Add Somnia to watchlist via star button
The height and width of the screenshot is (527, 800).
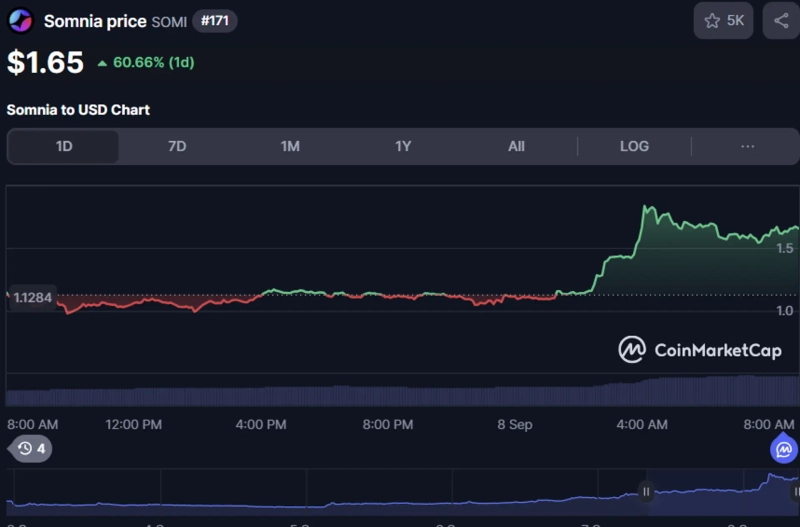click(x=724, y=20)
